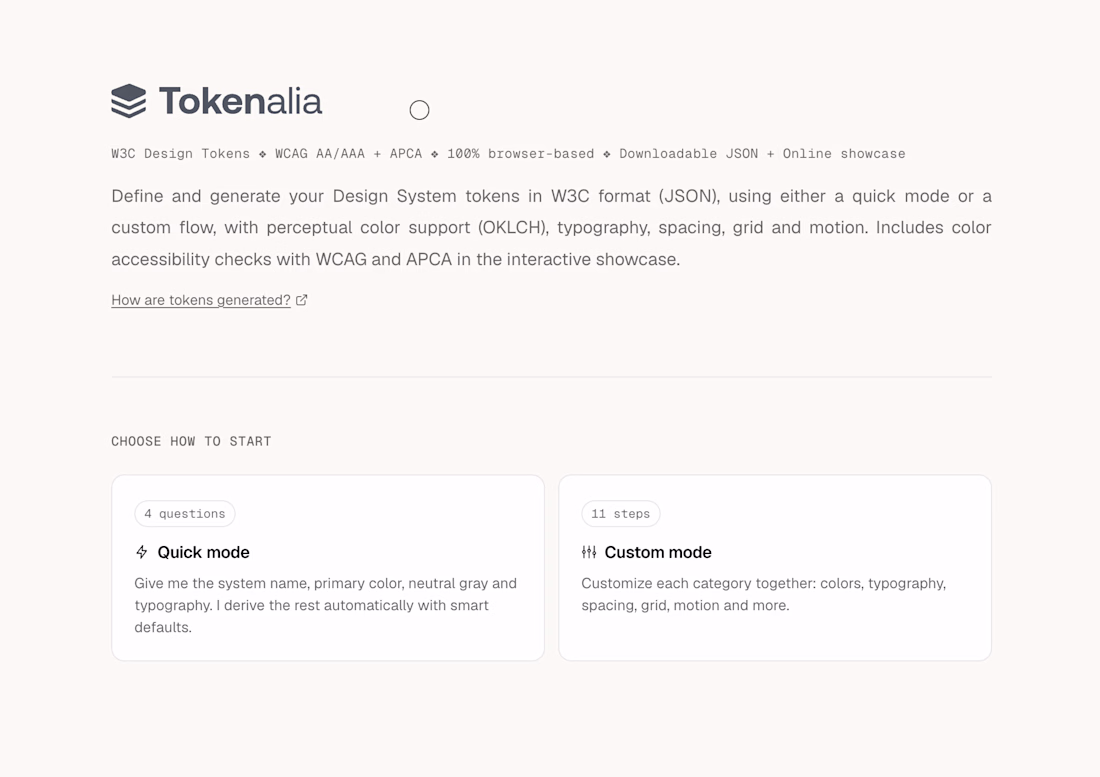Click the lightning bolt Quick mode icon
This screenshot has width=1100, height=777.
coord(142,553)
